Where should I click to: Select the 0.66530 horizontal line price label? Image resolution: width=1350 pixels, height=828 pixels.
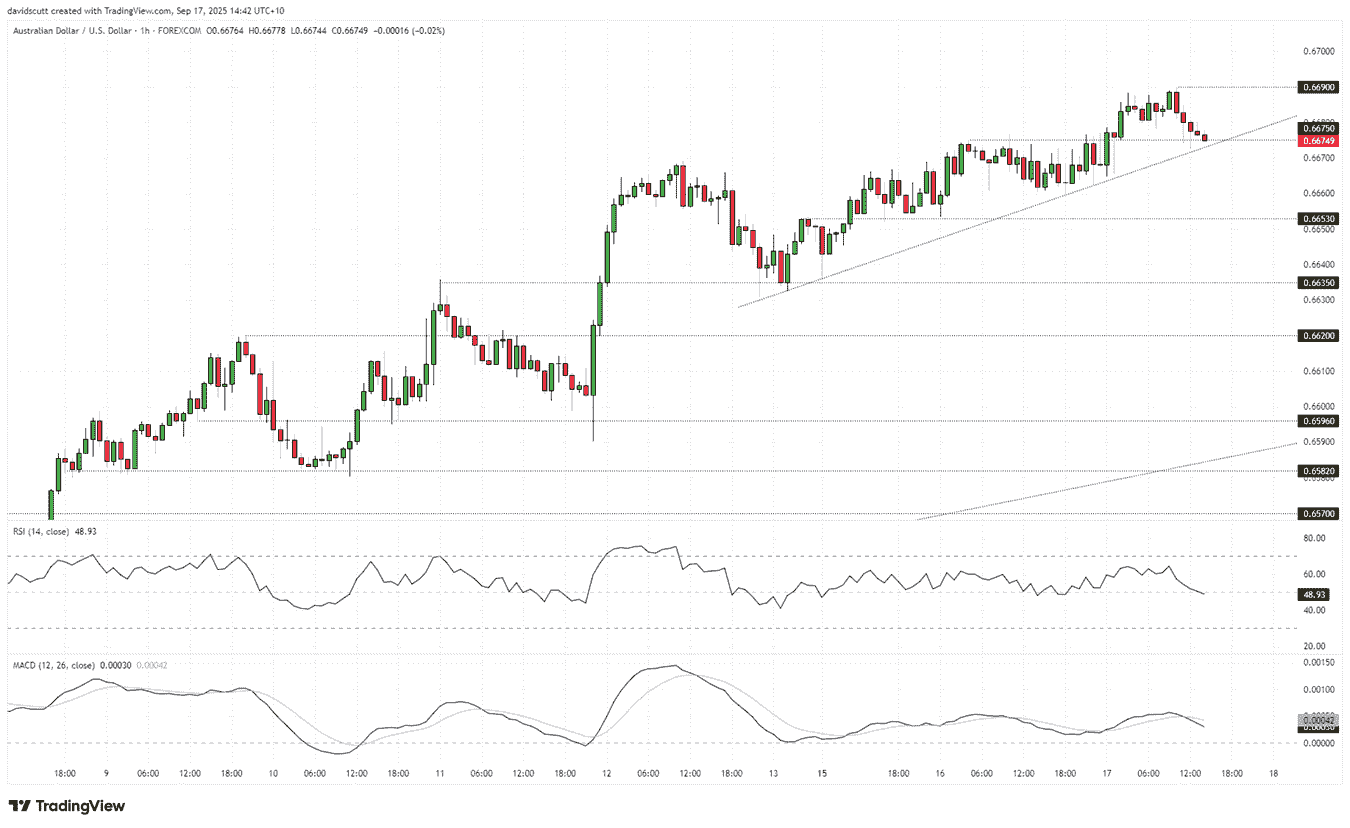(x=1317, y=218)
